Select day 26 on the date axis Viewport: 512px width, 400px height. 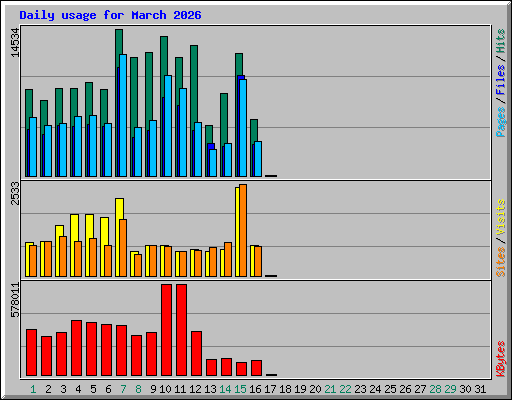tap(405, 389)
